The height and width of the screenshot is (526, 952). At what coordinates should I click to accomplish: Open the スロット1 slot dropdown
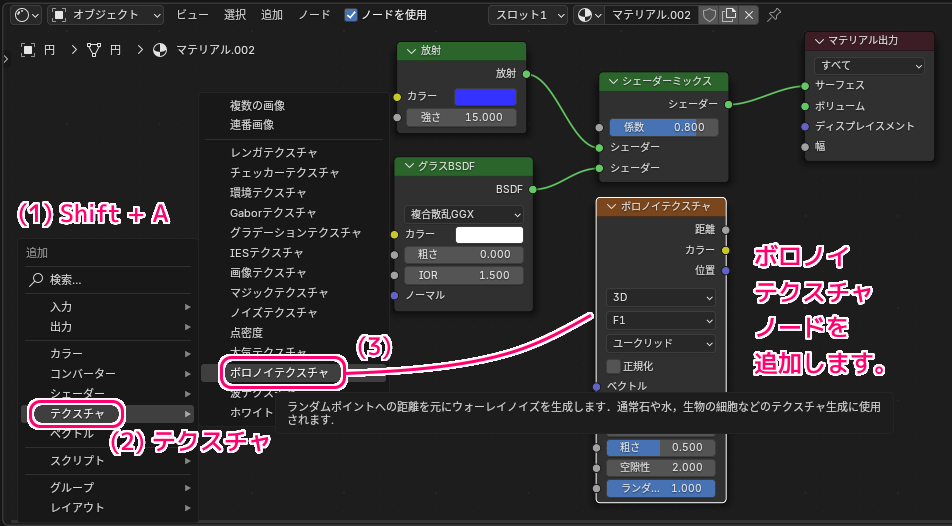(528, 15)
